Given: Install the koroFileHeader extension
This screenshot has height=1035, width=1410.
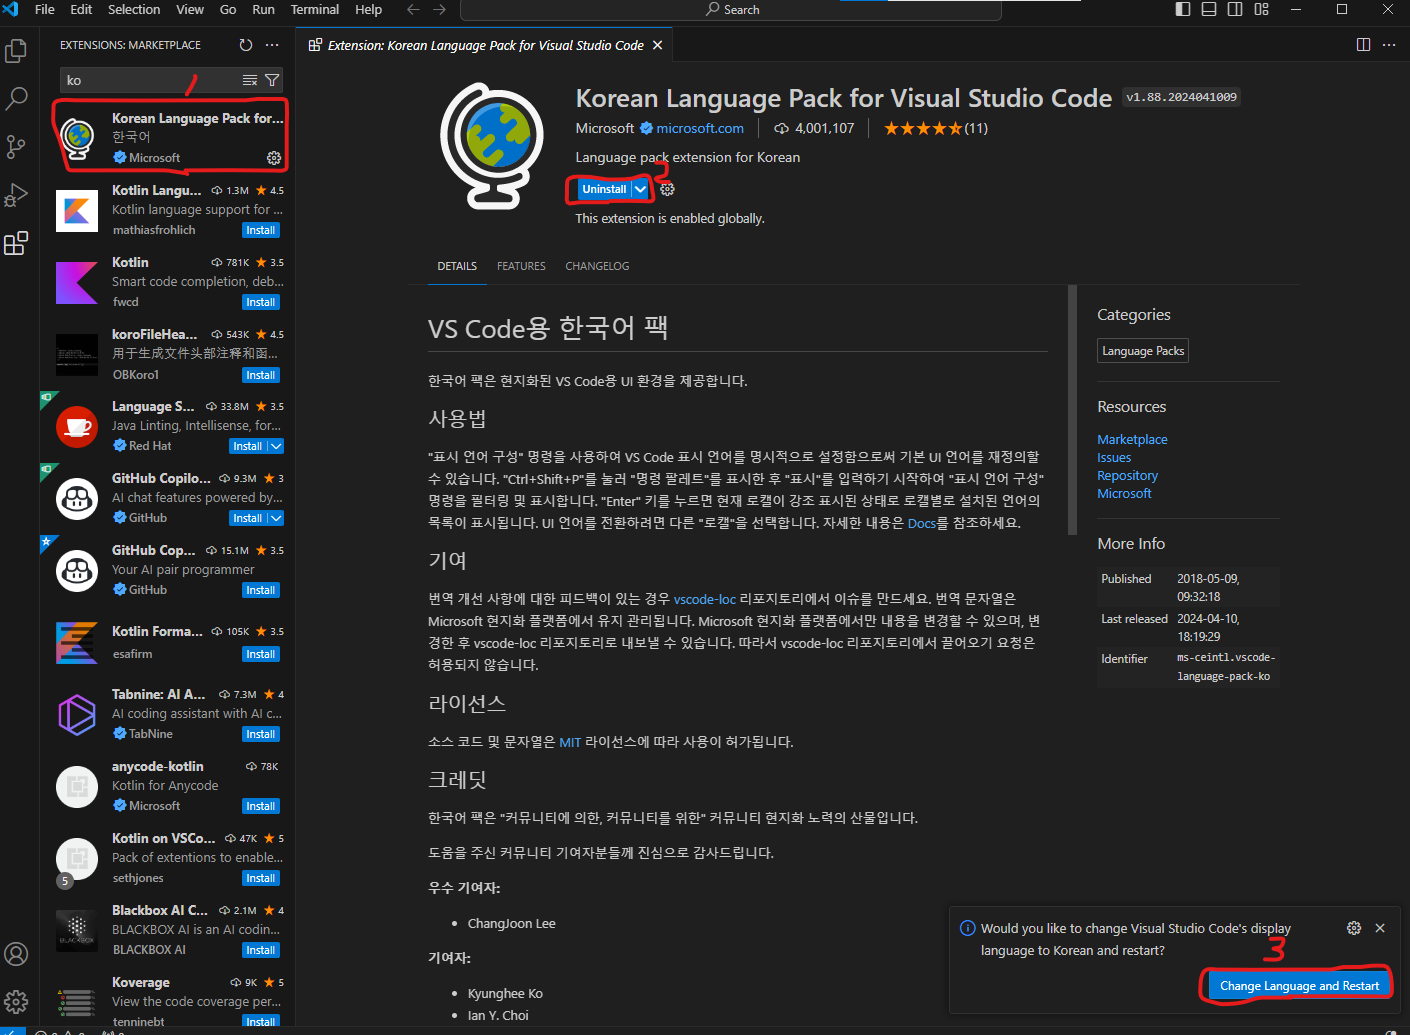Looking at the screenshot, I should pyautogui.click(x=261, y=375).
